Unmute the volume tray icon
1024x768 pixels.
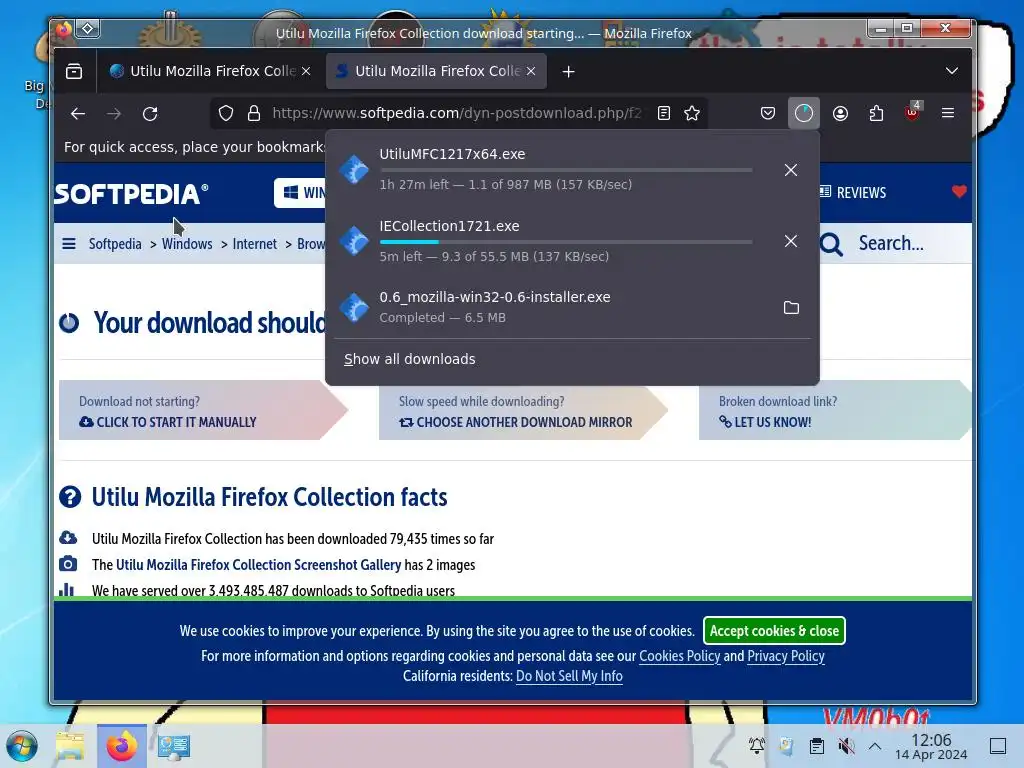(x=846, y=746)
